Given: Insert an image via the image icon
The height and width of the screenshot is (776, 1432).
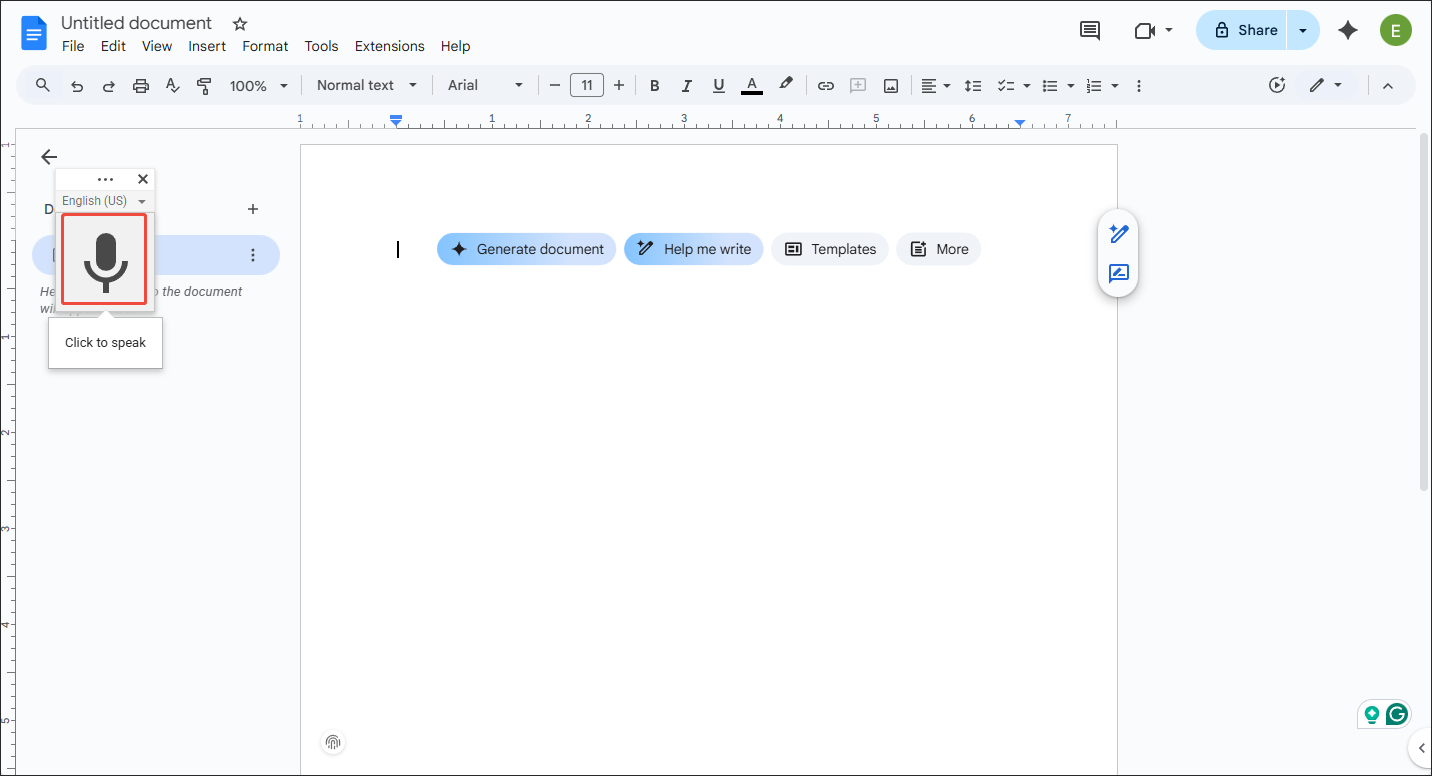Looking at the screenshot, I should 890,85.
